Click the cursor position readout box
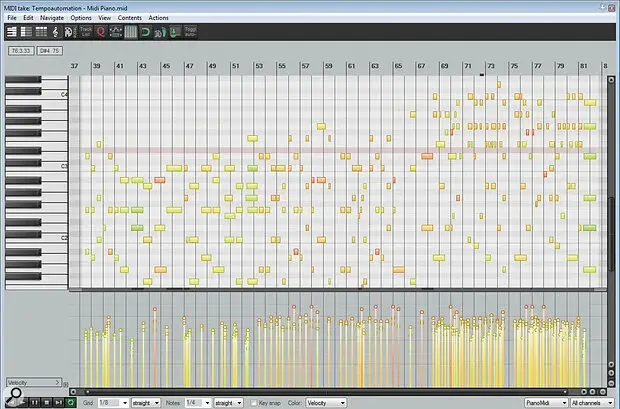The width and height of the screenshot is (620, 409). pyautogui.click(x=21, y=51)
